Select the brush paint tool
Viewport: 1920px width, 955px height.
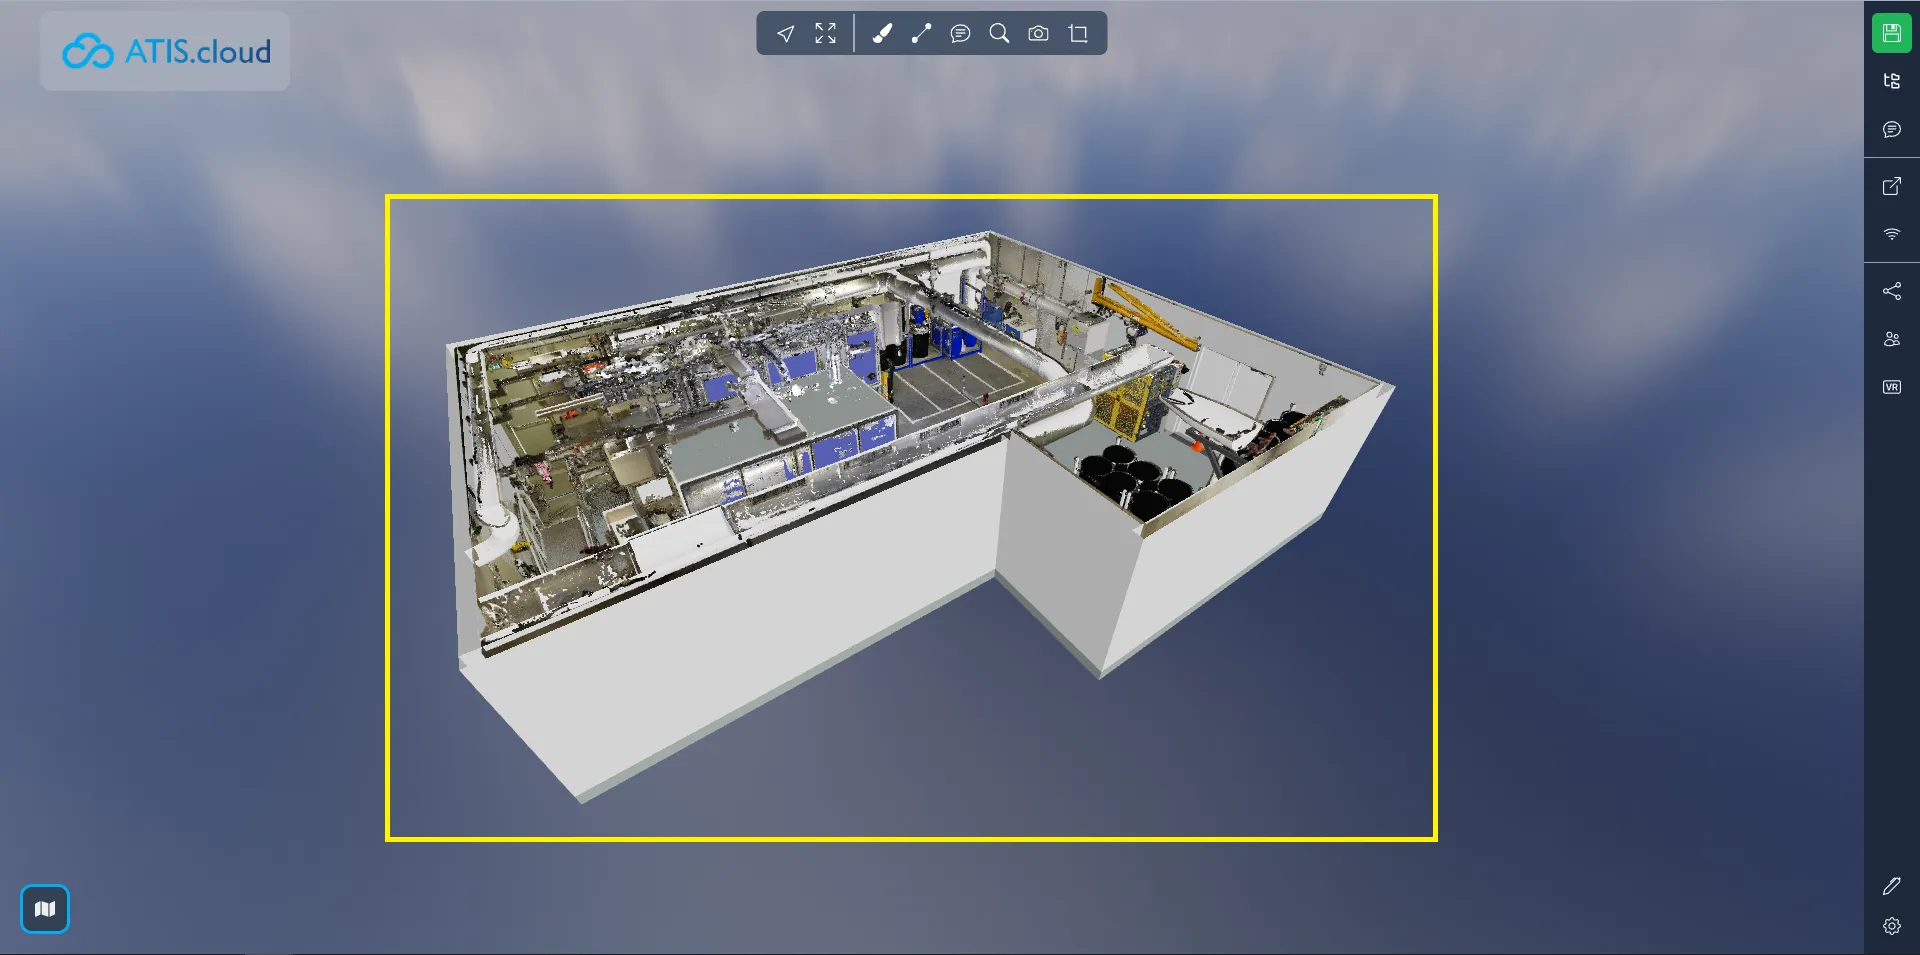tap(882, 34)
